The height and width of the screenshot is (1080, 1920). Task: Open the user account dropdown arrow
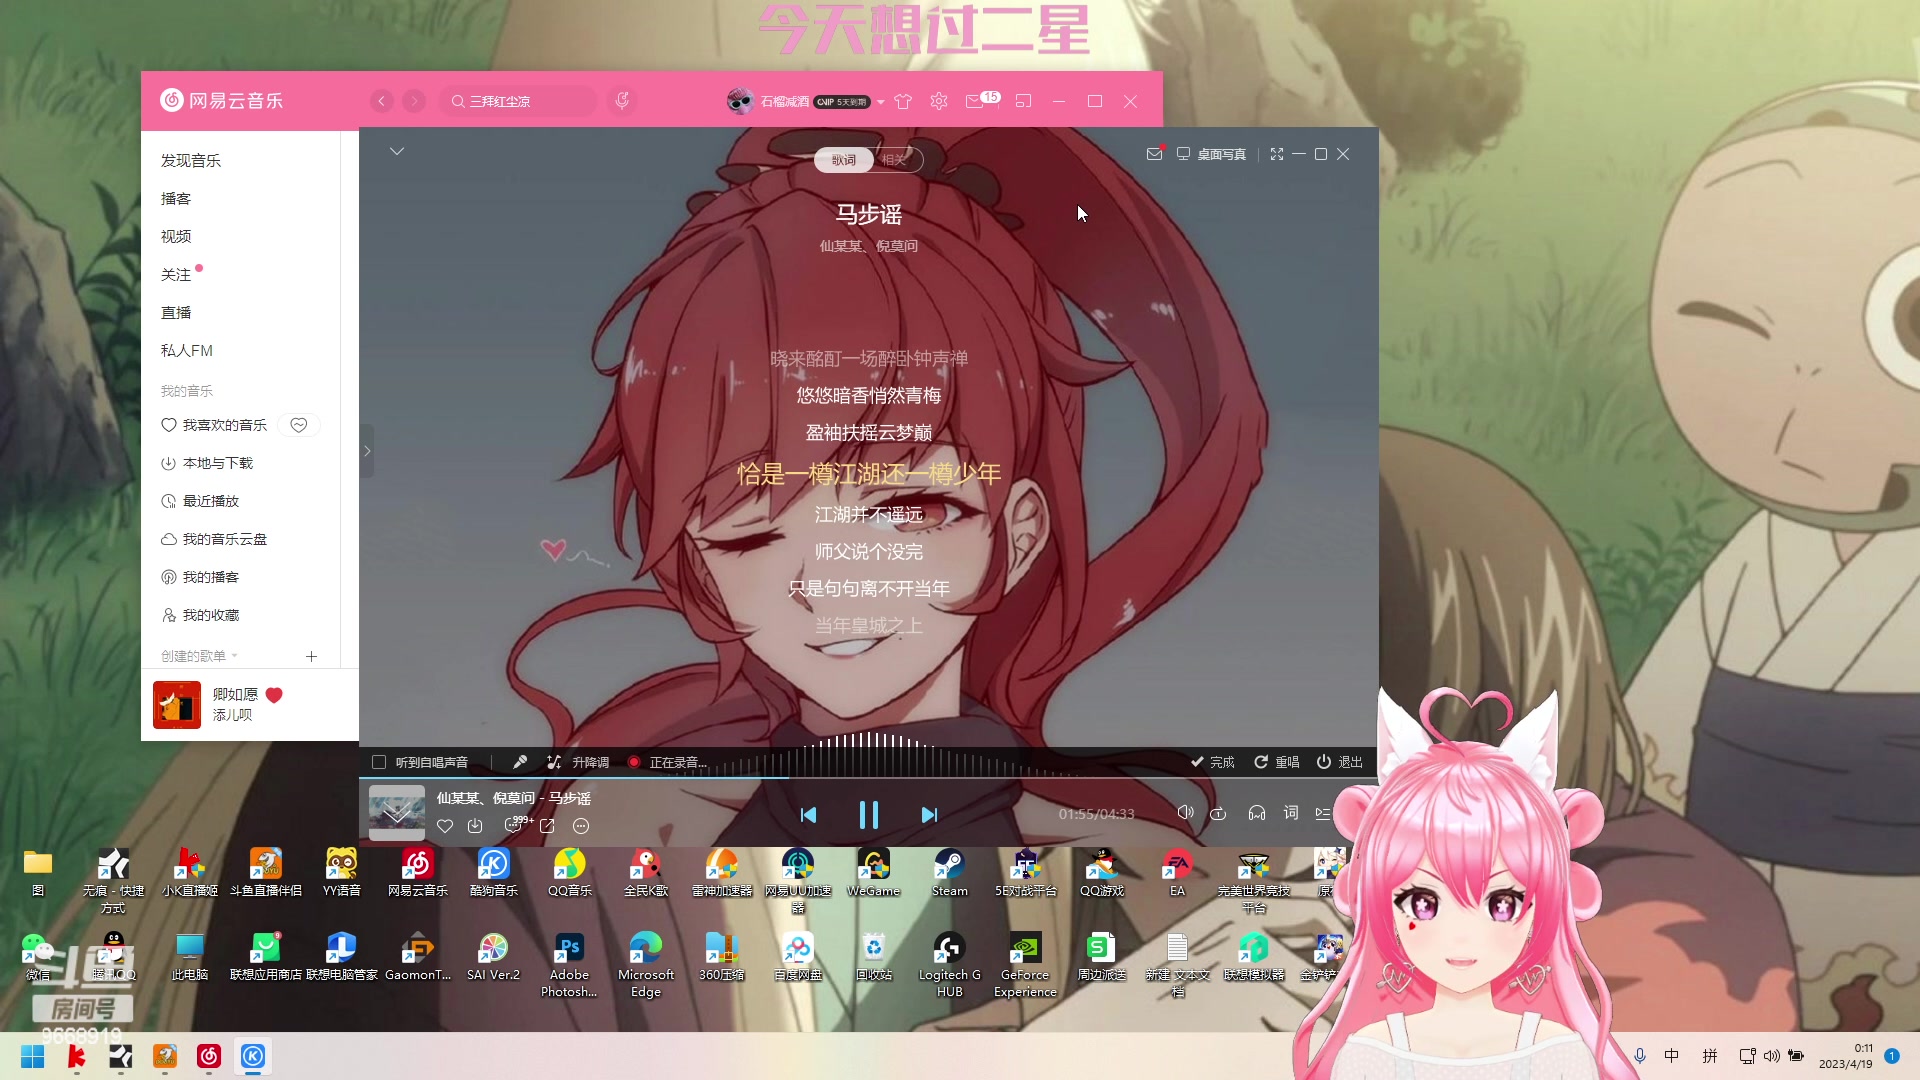[880, 102]
